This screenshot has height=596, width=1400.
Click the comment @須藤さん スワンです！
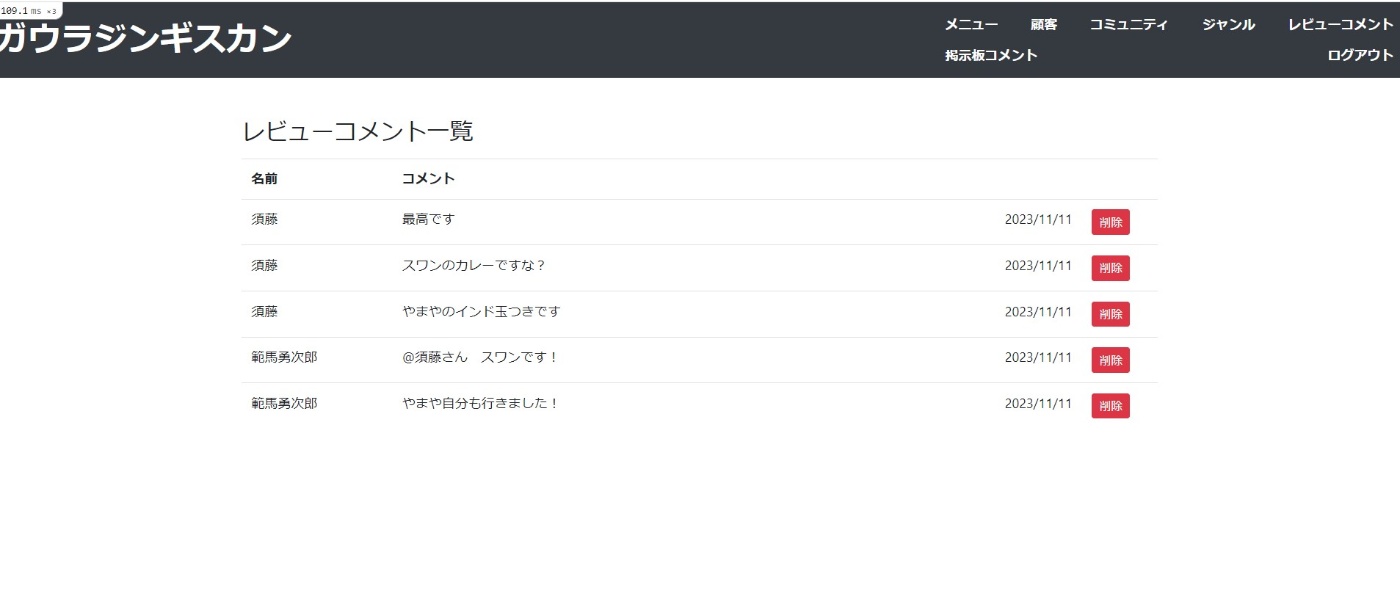(480, 357)
